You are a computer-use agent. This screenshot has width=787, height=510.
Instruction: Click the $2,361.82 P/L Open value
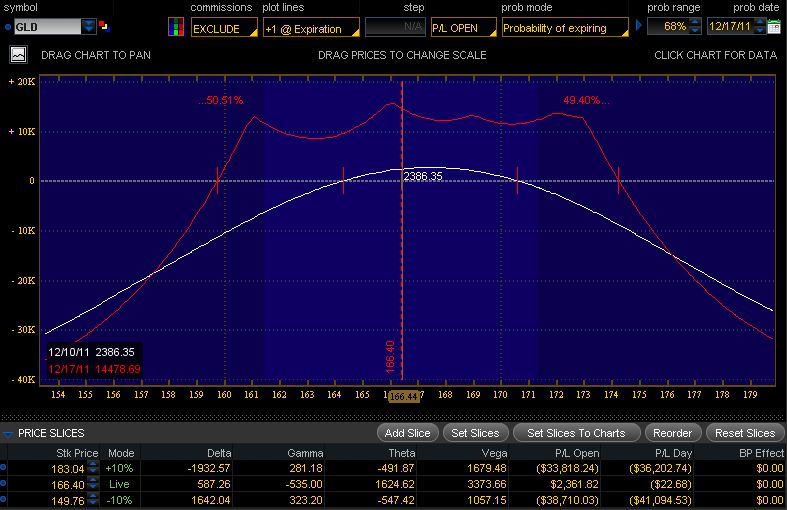coord(574,484)
